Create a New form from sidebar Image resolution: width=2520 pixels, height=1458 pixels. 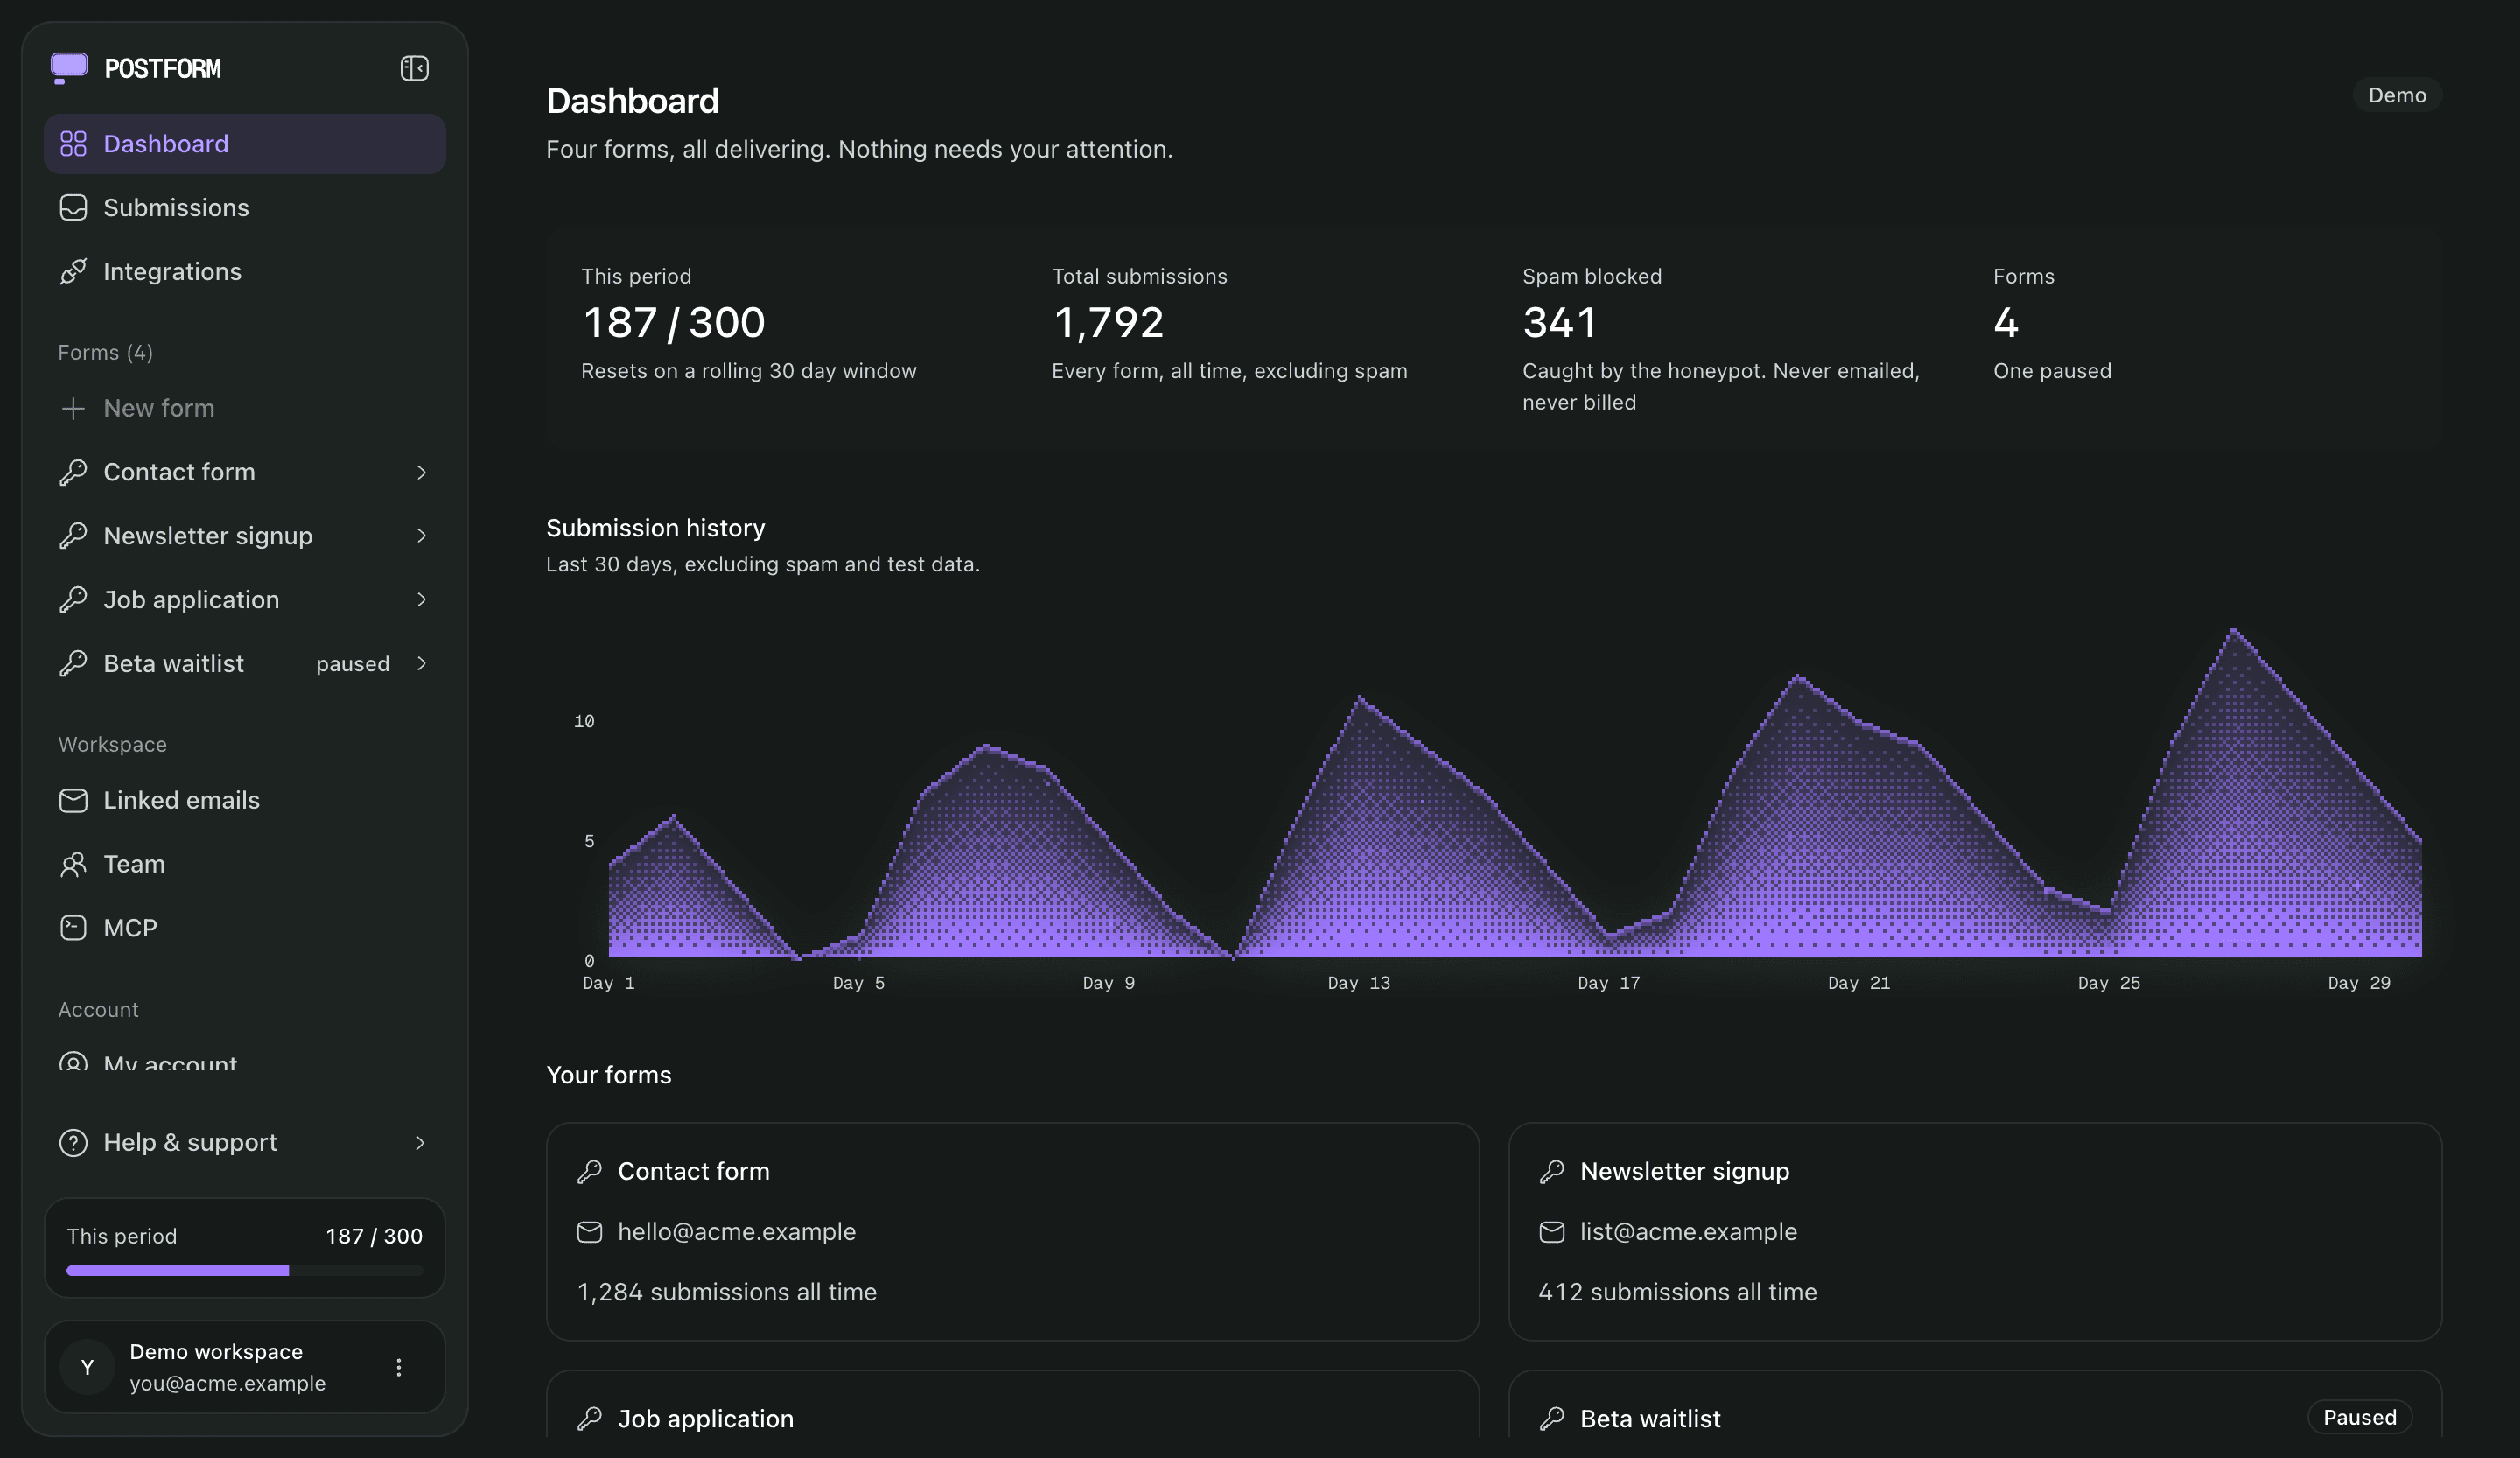(245, 408)
